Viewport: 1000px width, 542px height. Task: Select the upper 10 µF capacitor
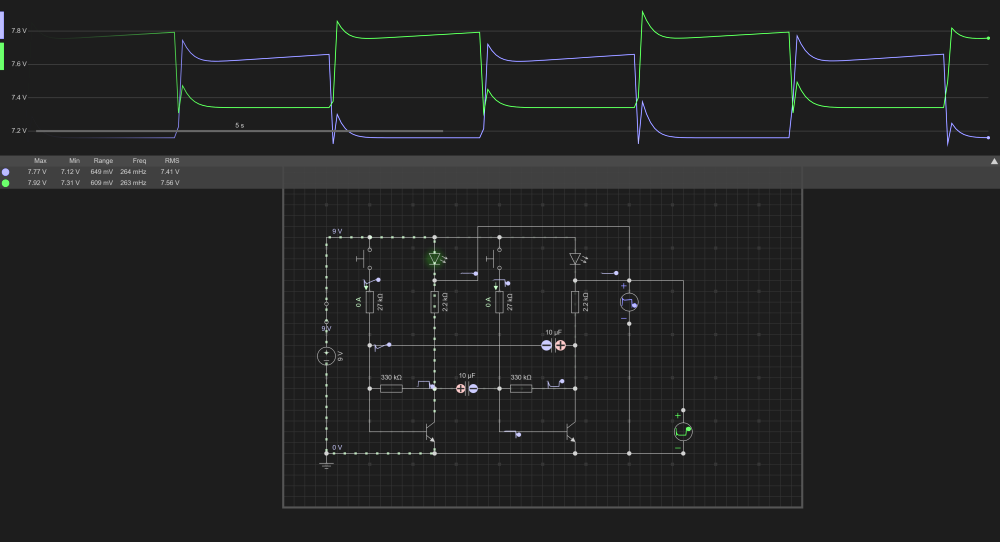(553, 345)
